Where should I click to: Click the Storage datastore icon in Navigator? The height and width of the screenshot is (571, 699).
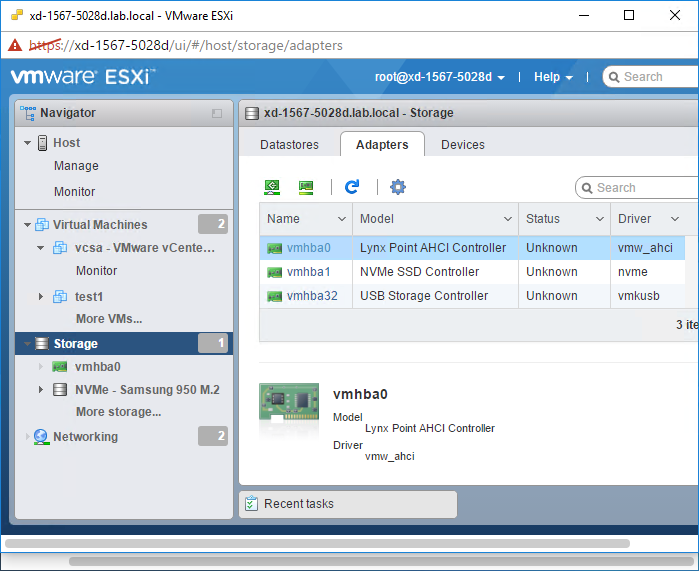click(x=41, y=344)
